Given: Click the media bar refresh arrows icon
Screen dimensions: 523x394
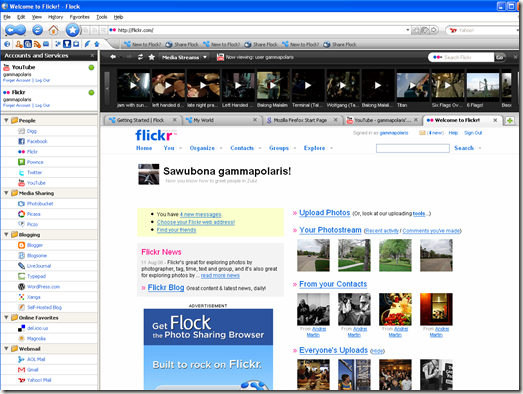Looking at the screenshot, I should 140,57.
